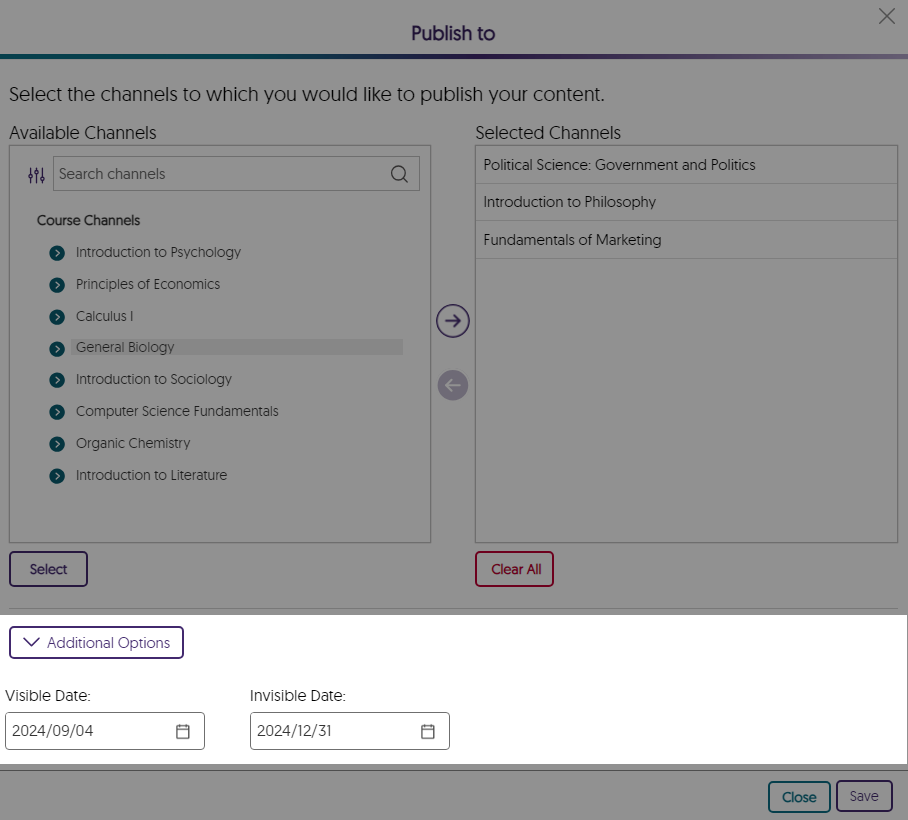Click the left arrow to remove a channel
908x820 pixels.
[x=452, y=385]
